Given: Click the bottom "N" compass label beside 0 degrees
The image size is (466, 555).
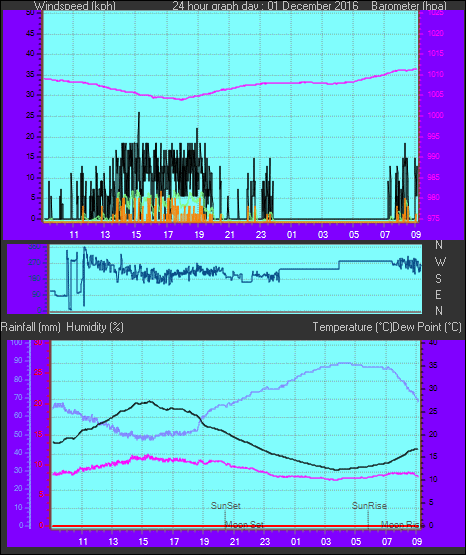Looking at the screenshot, I should (x=439, y=311).
